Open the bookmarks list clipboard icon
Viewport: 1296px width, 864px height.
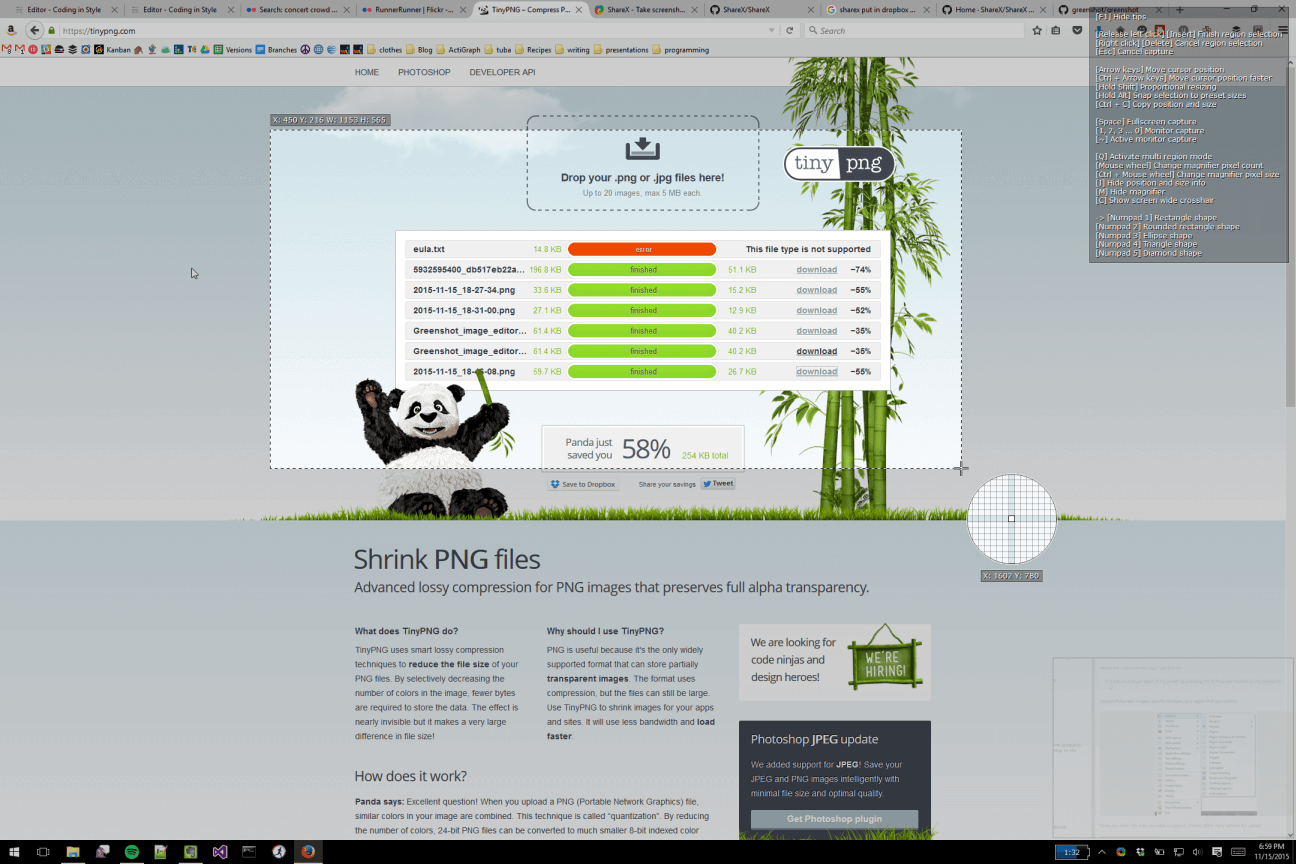pyautogui.click(x=1056, y=31)
